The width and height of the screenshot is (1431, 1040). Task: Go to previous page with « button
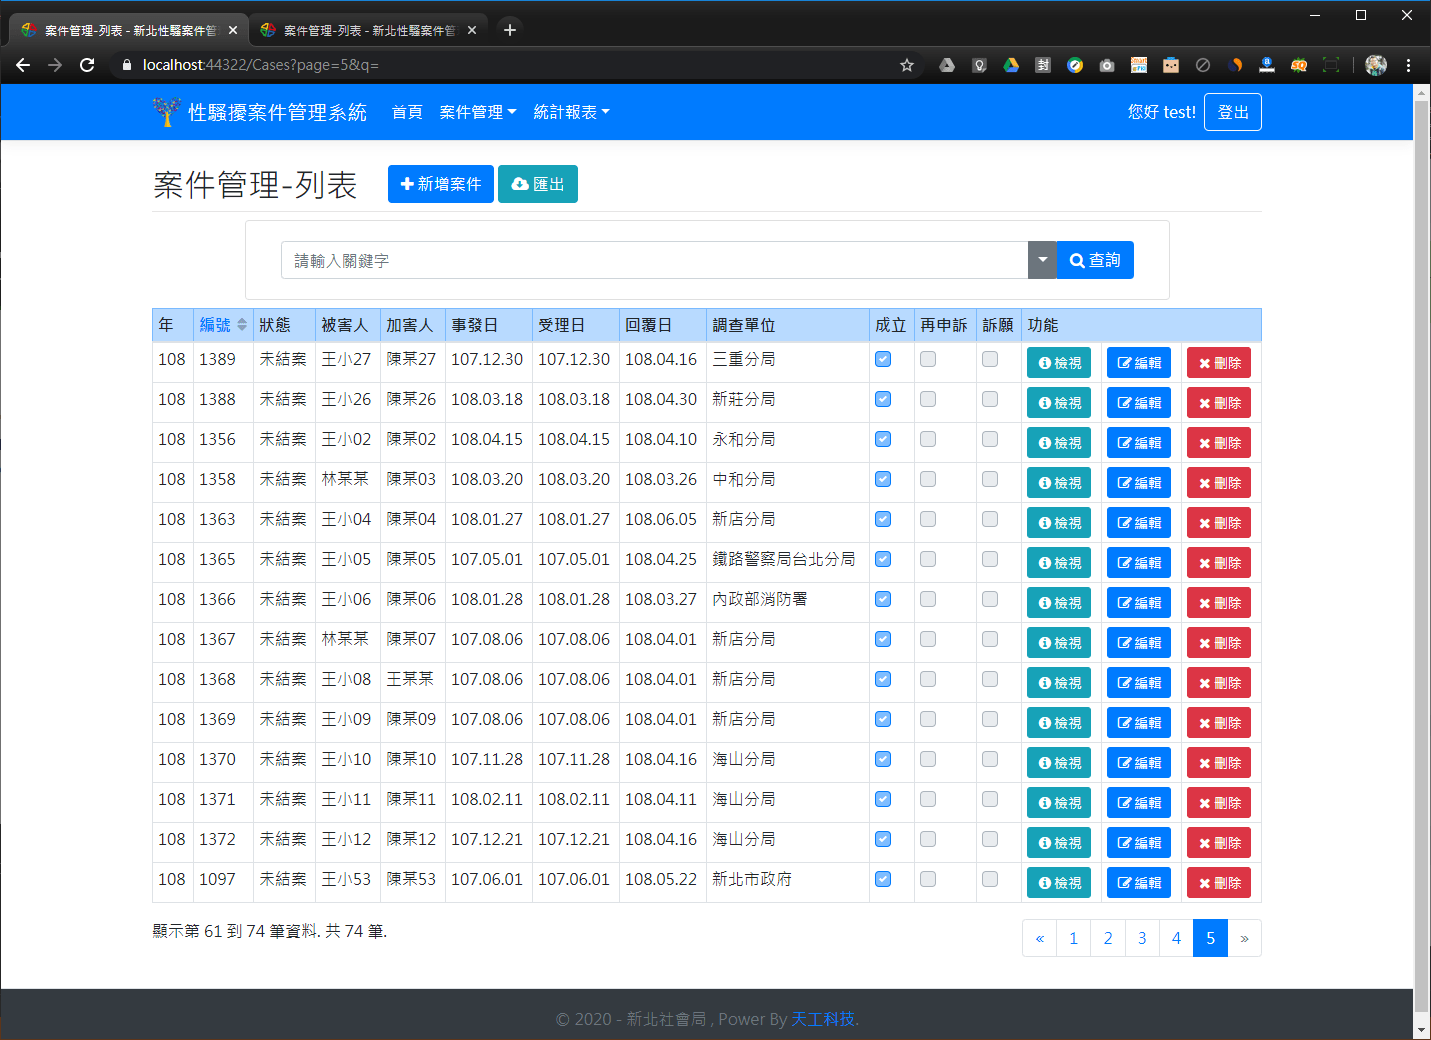(1040, 938)
